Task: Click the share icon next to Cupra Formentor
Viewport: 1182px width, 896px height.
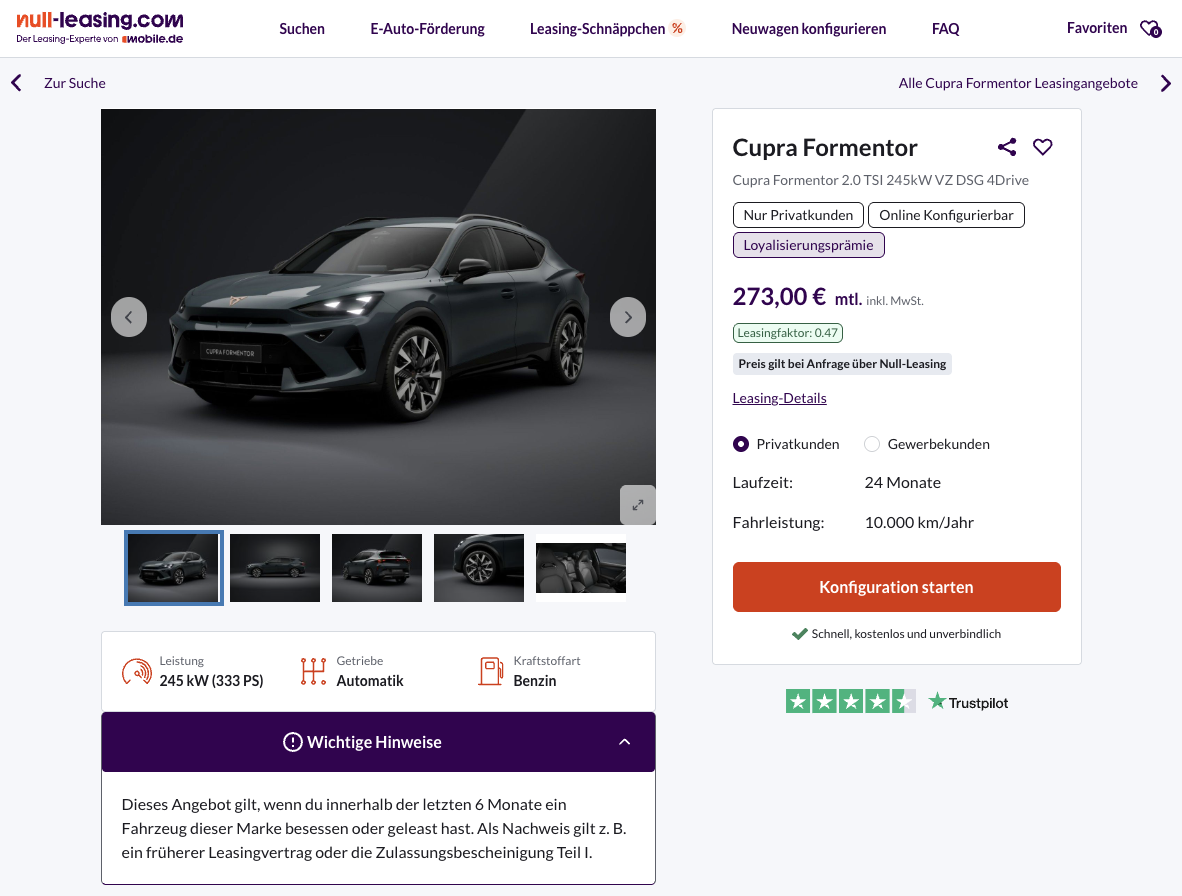Action: (x=1007, y=147)
